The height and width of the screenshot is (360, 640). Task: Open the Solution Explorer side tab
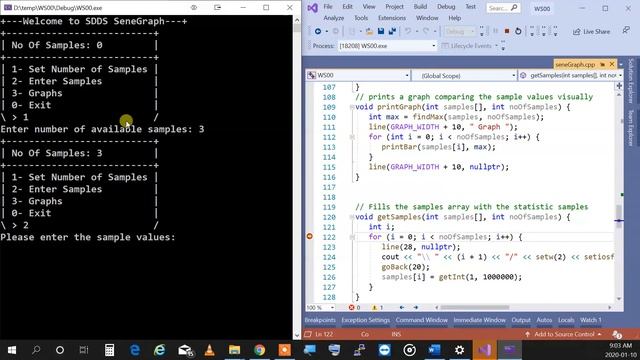coord(631,80)
